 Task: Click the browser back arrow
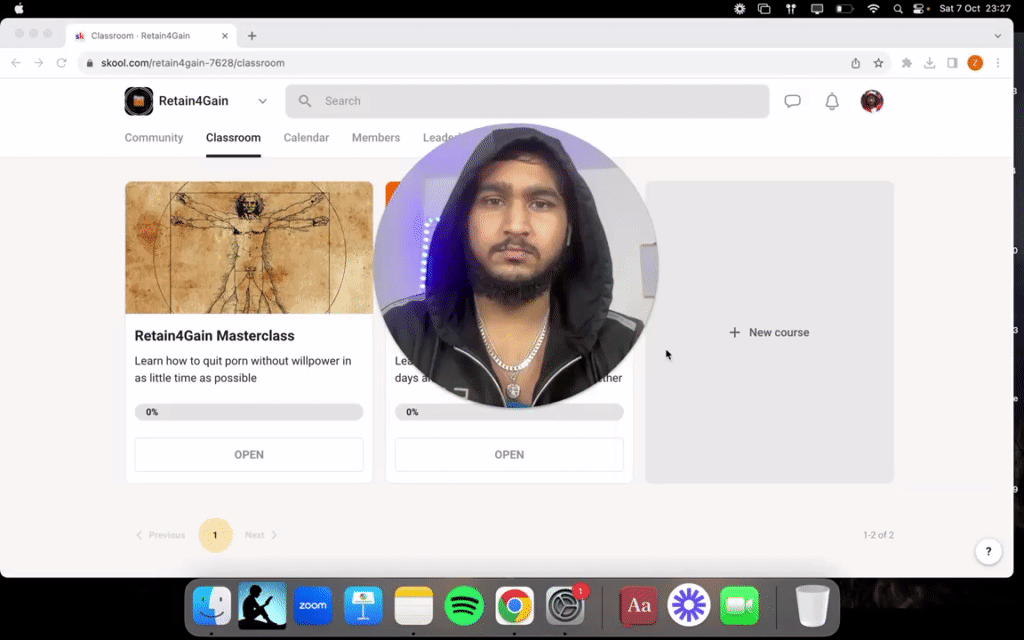point(16,63)
